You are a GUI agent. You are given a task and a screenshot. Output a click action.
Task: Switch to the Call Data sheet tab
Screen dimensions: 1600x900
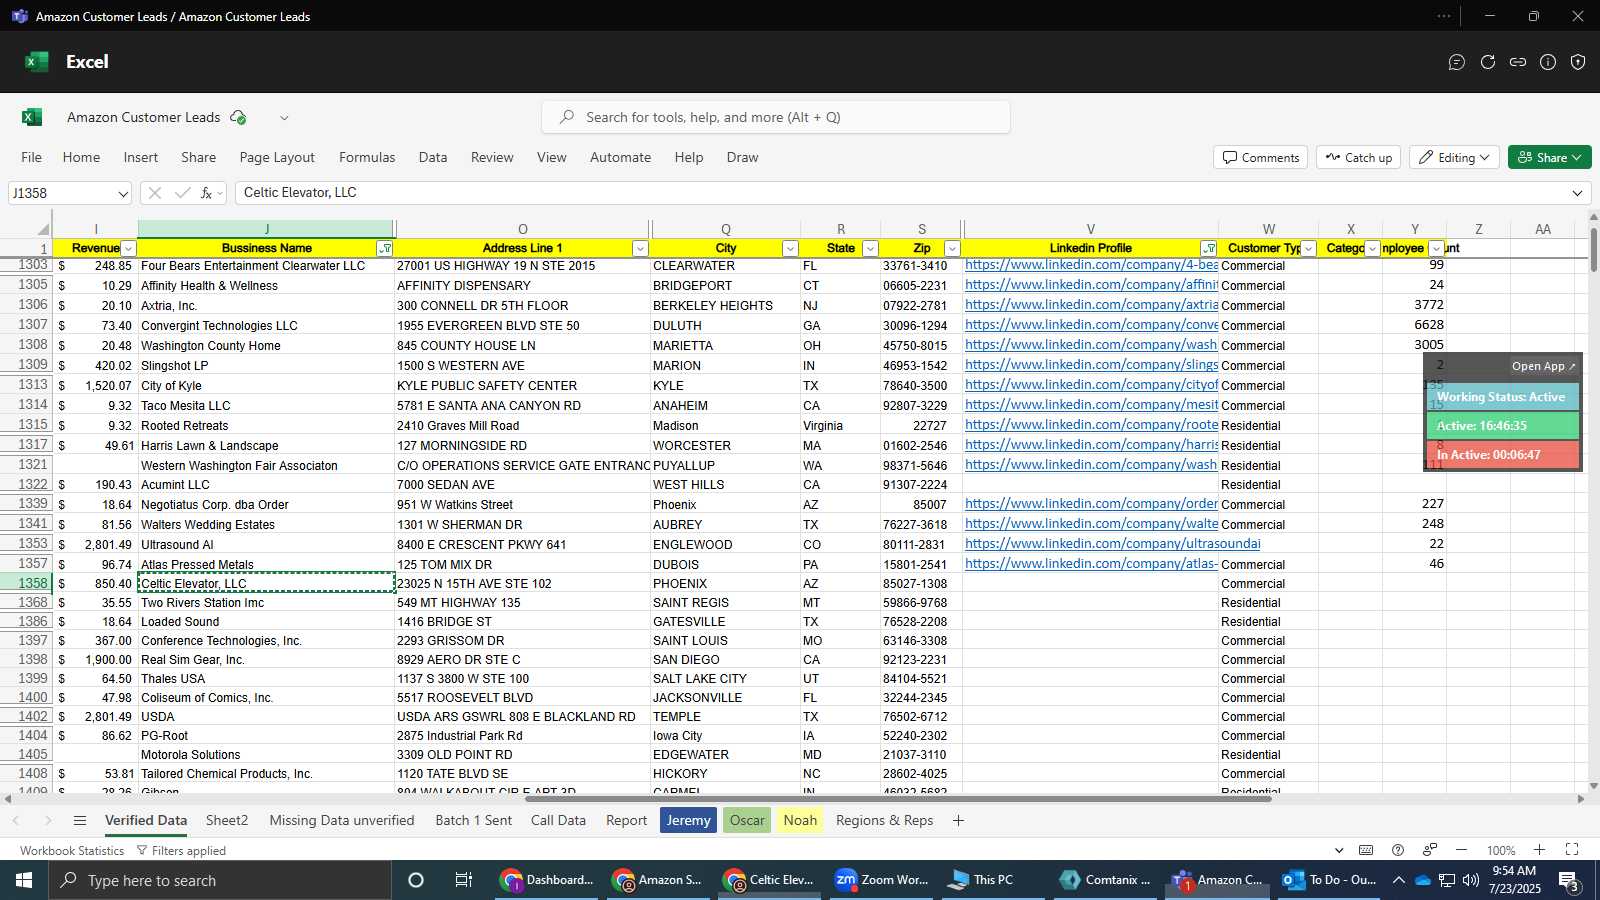(558, 821)
